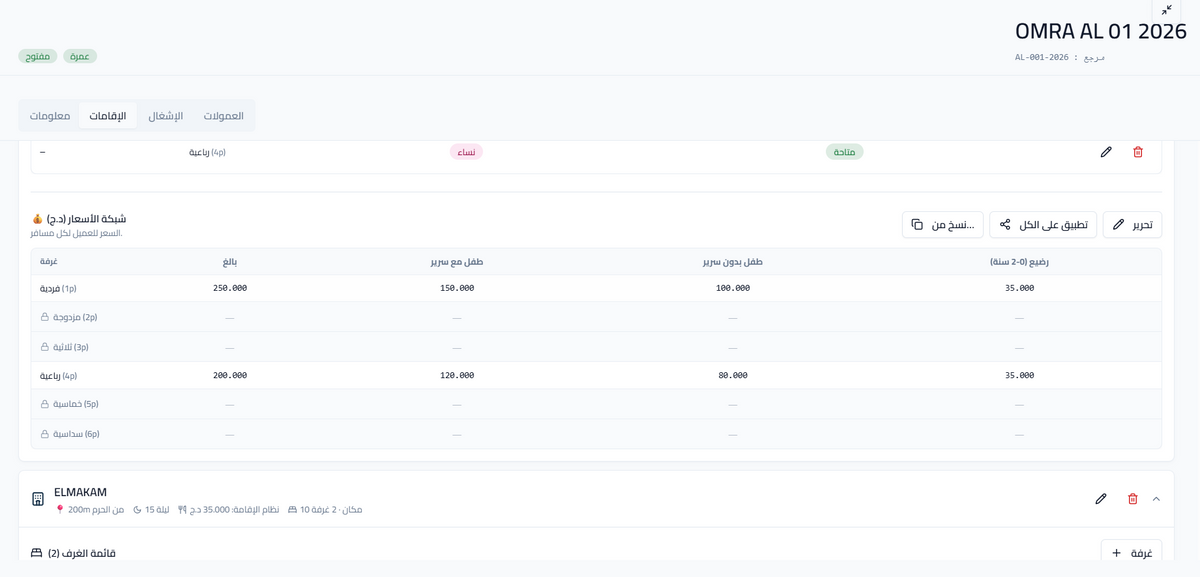Click the مزدوجة (2p) row label
The width and height of the screenshot is (1200, 577).
pyautogui.click(x=75, y=317)
